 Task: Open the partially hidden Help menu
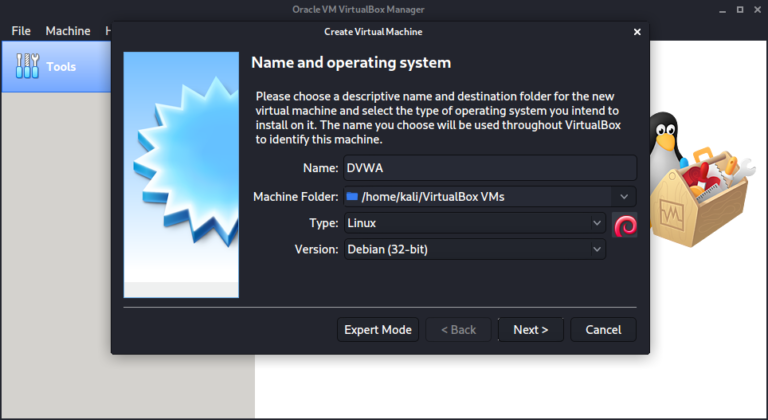tap(107, 31)
